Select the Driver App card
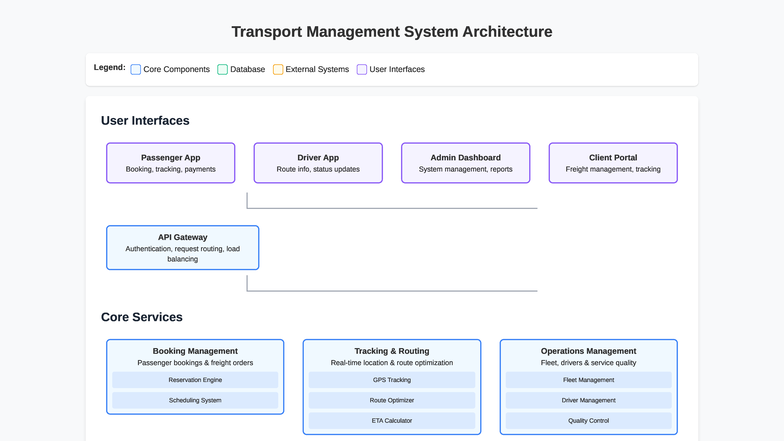 [x=318, y=163]
